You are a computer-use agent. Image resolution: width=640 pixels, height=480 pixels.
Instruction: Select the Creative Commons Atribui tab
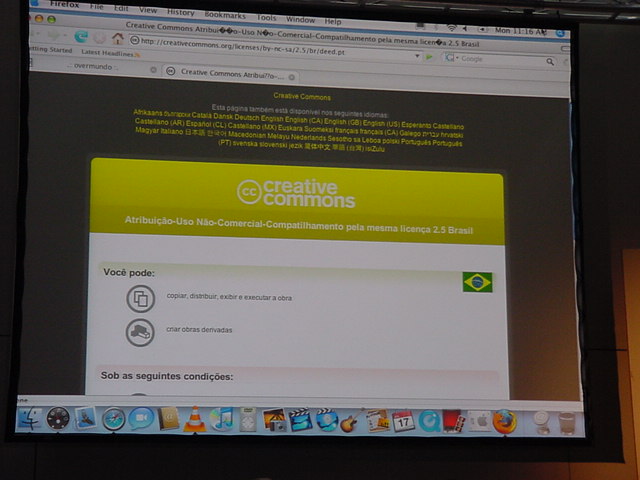(231, 73)
